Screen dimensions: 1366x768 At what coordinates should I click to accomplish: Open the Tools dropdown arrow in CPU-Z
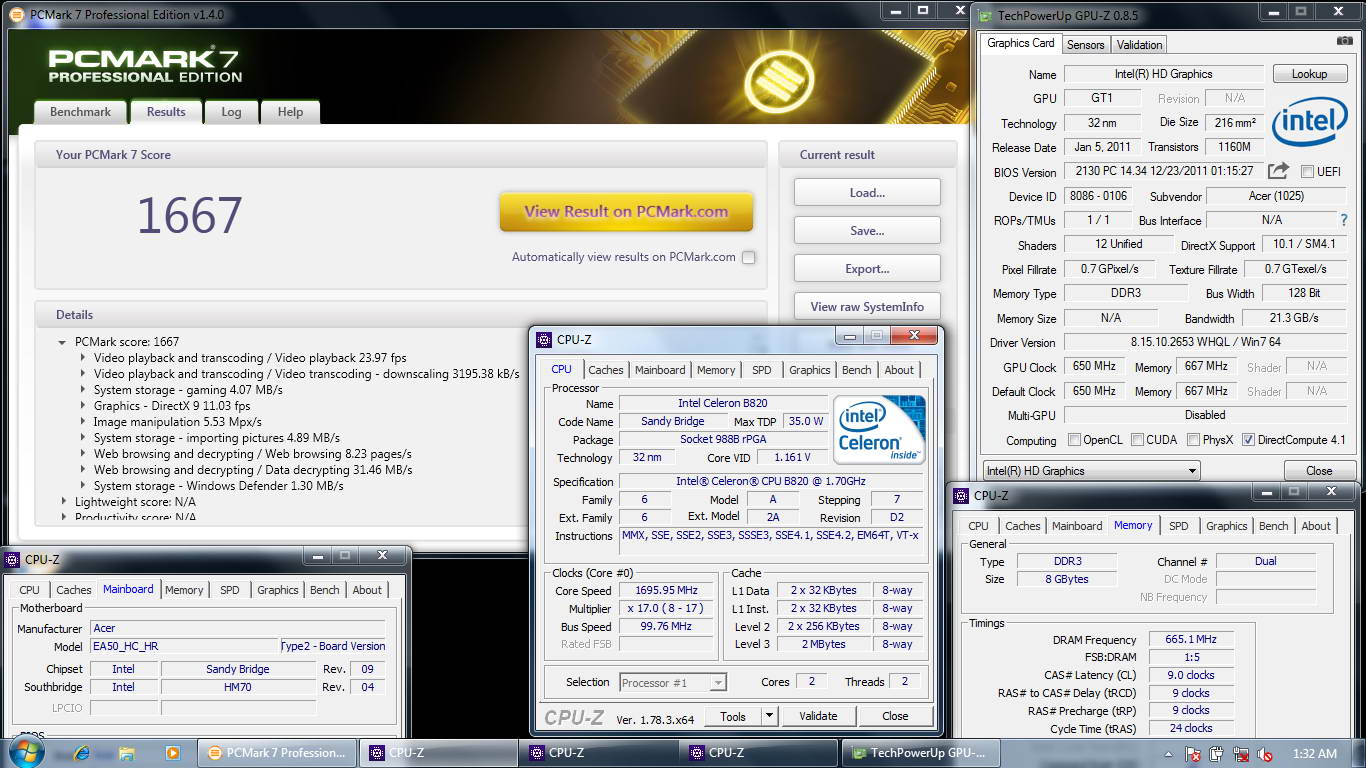[x=769, y=716]
